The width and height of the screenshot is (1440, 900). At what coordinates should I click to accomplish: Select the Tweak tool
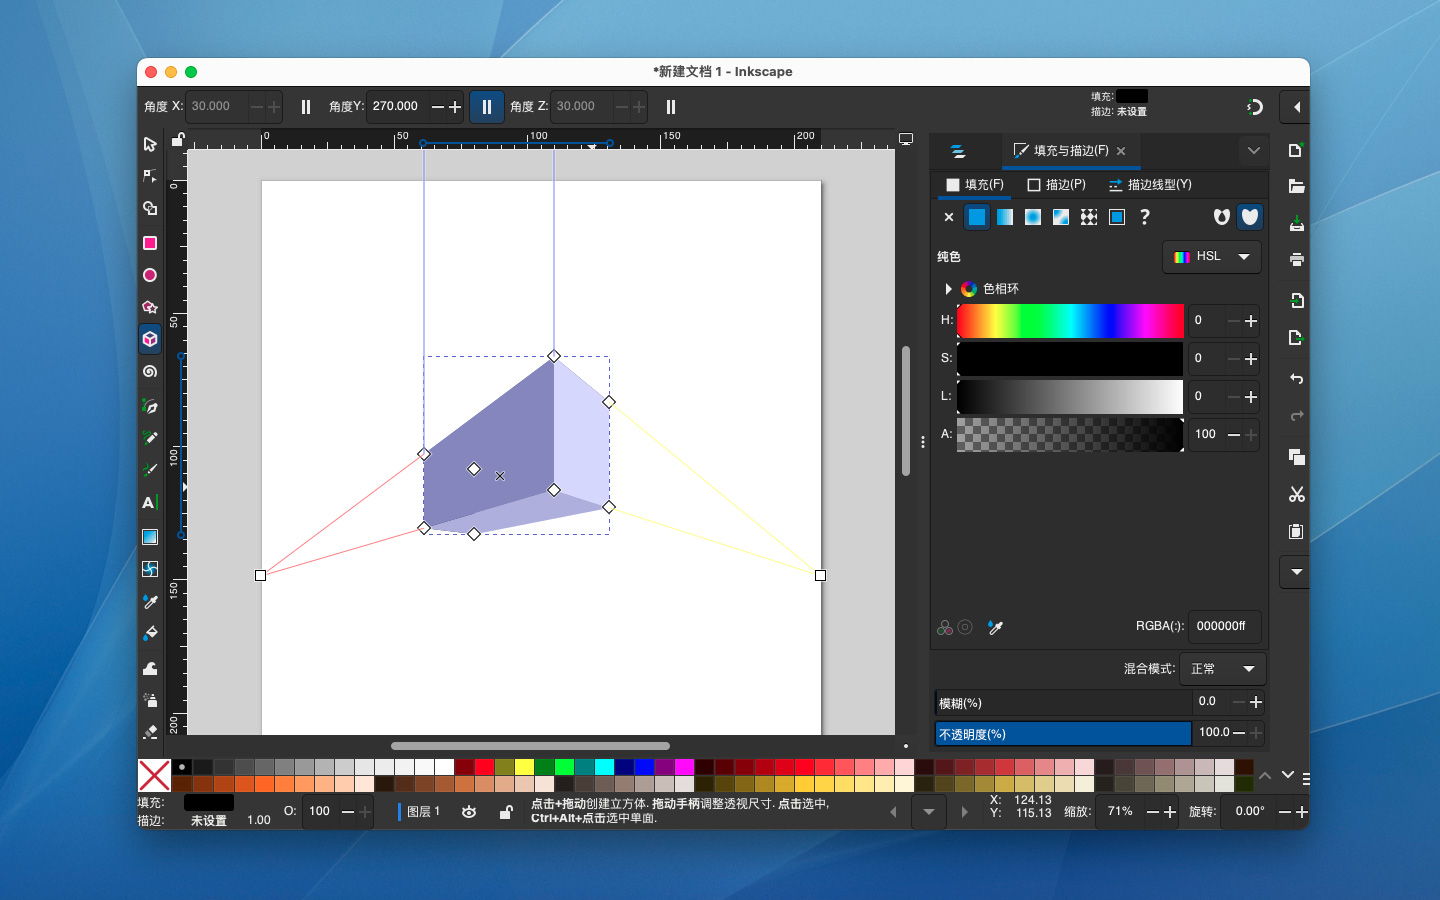click(x=150, y=668)
